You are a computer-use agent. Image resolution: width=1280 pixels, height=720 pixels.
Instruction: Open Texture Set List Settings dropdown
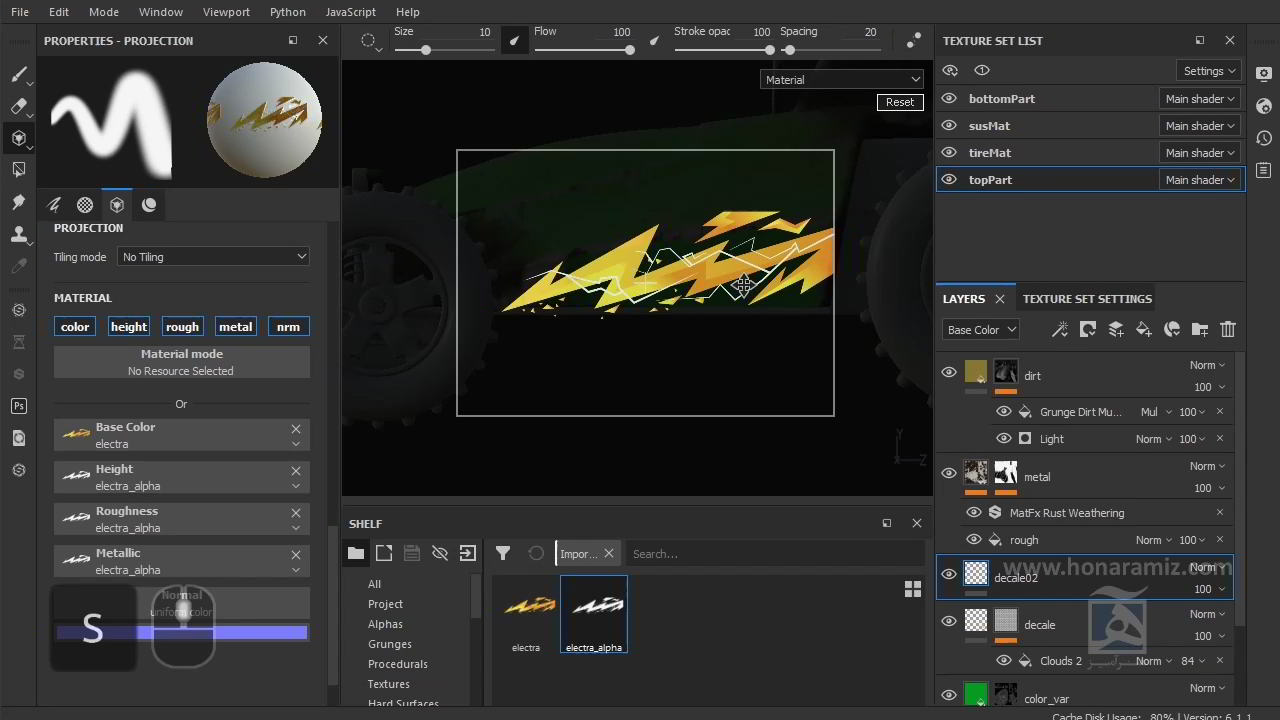1210,71
